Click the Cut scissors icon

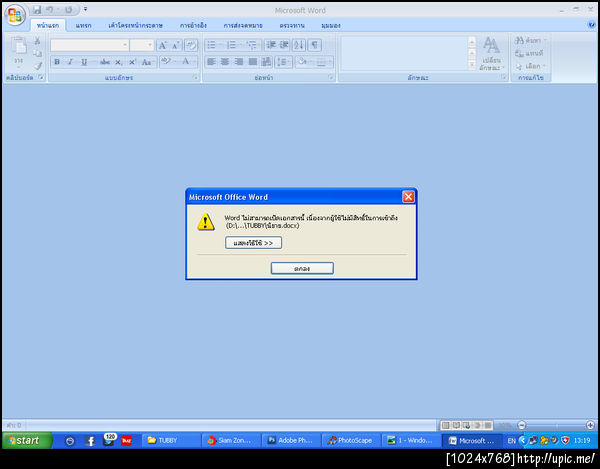click(x=38, y=41)
